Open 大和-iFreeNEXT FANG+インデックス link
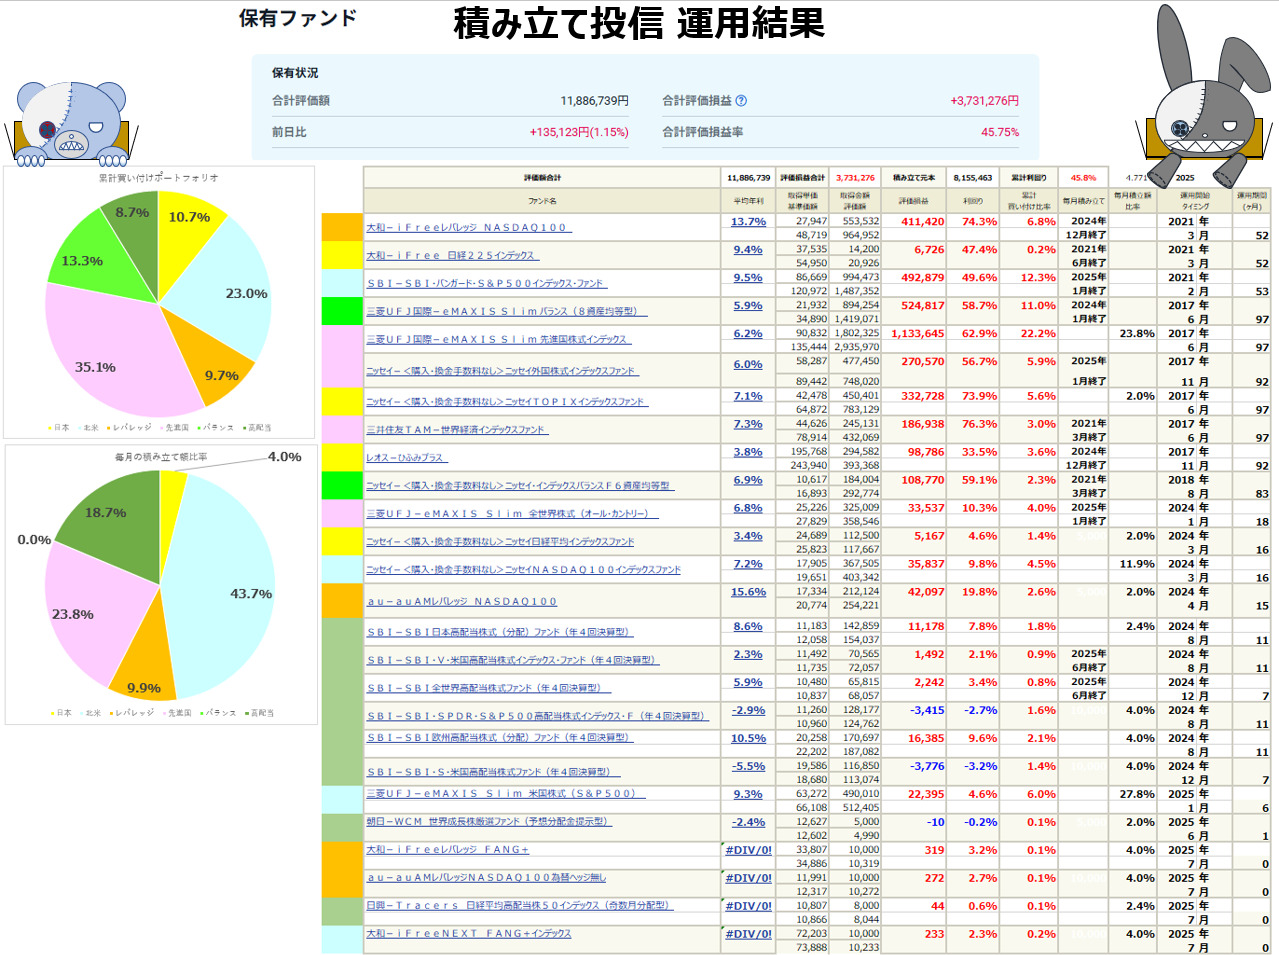Viewport: 1279px width, 955px height. coord(469,934)
